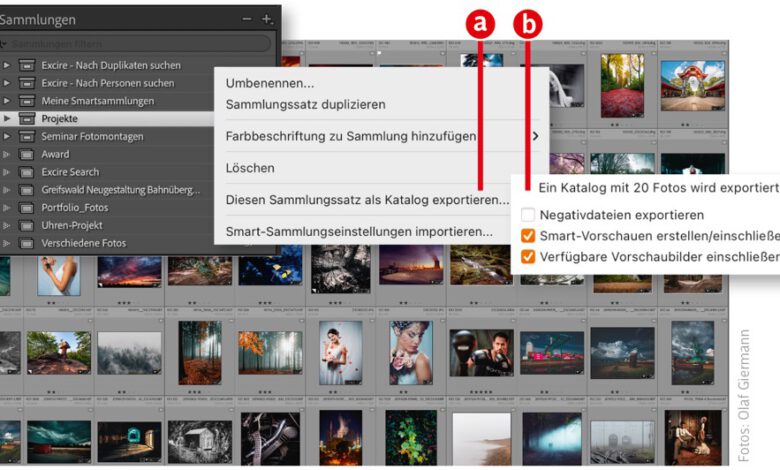780x470 pixels.
Task: Click collection icon beside Verschiedene Fotos
Action: (x=27, y=244)
